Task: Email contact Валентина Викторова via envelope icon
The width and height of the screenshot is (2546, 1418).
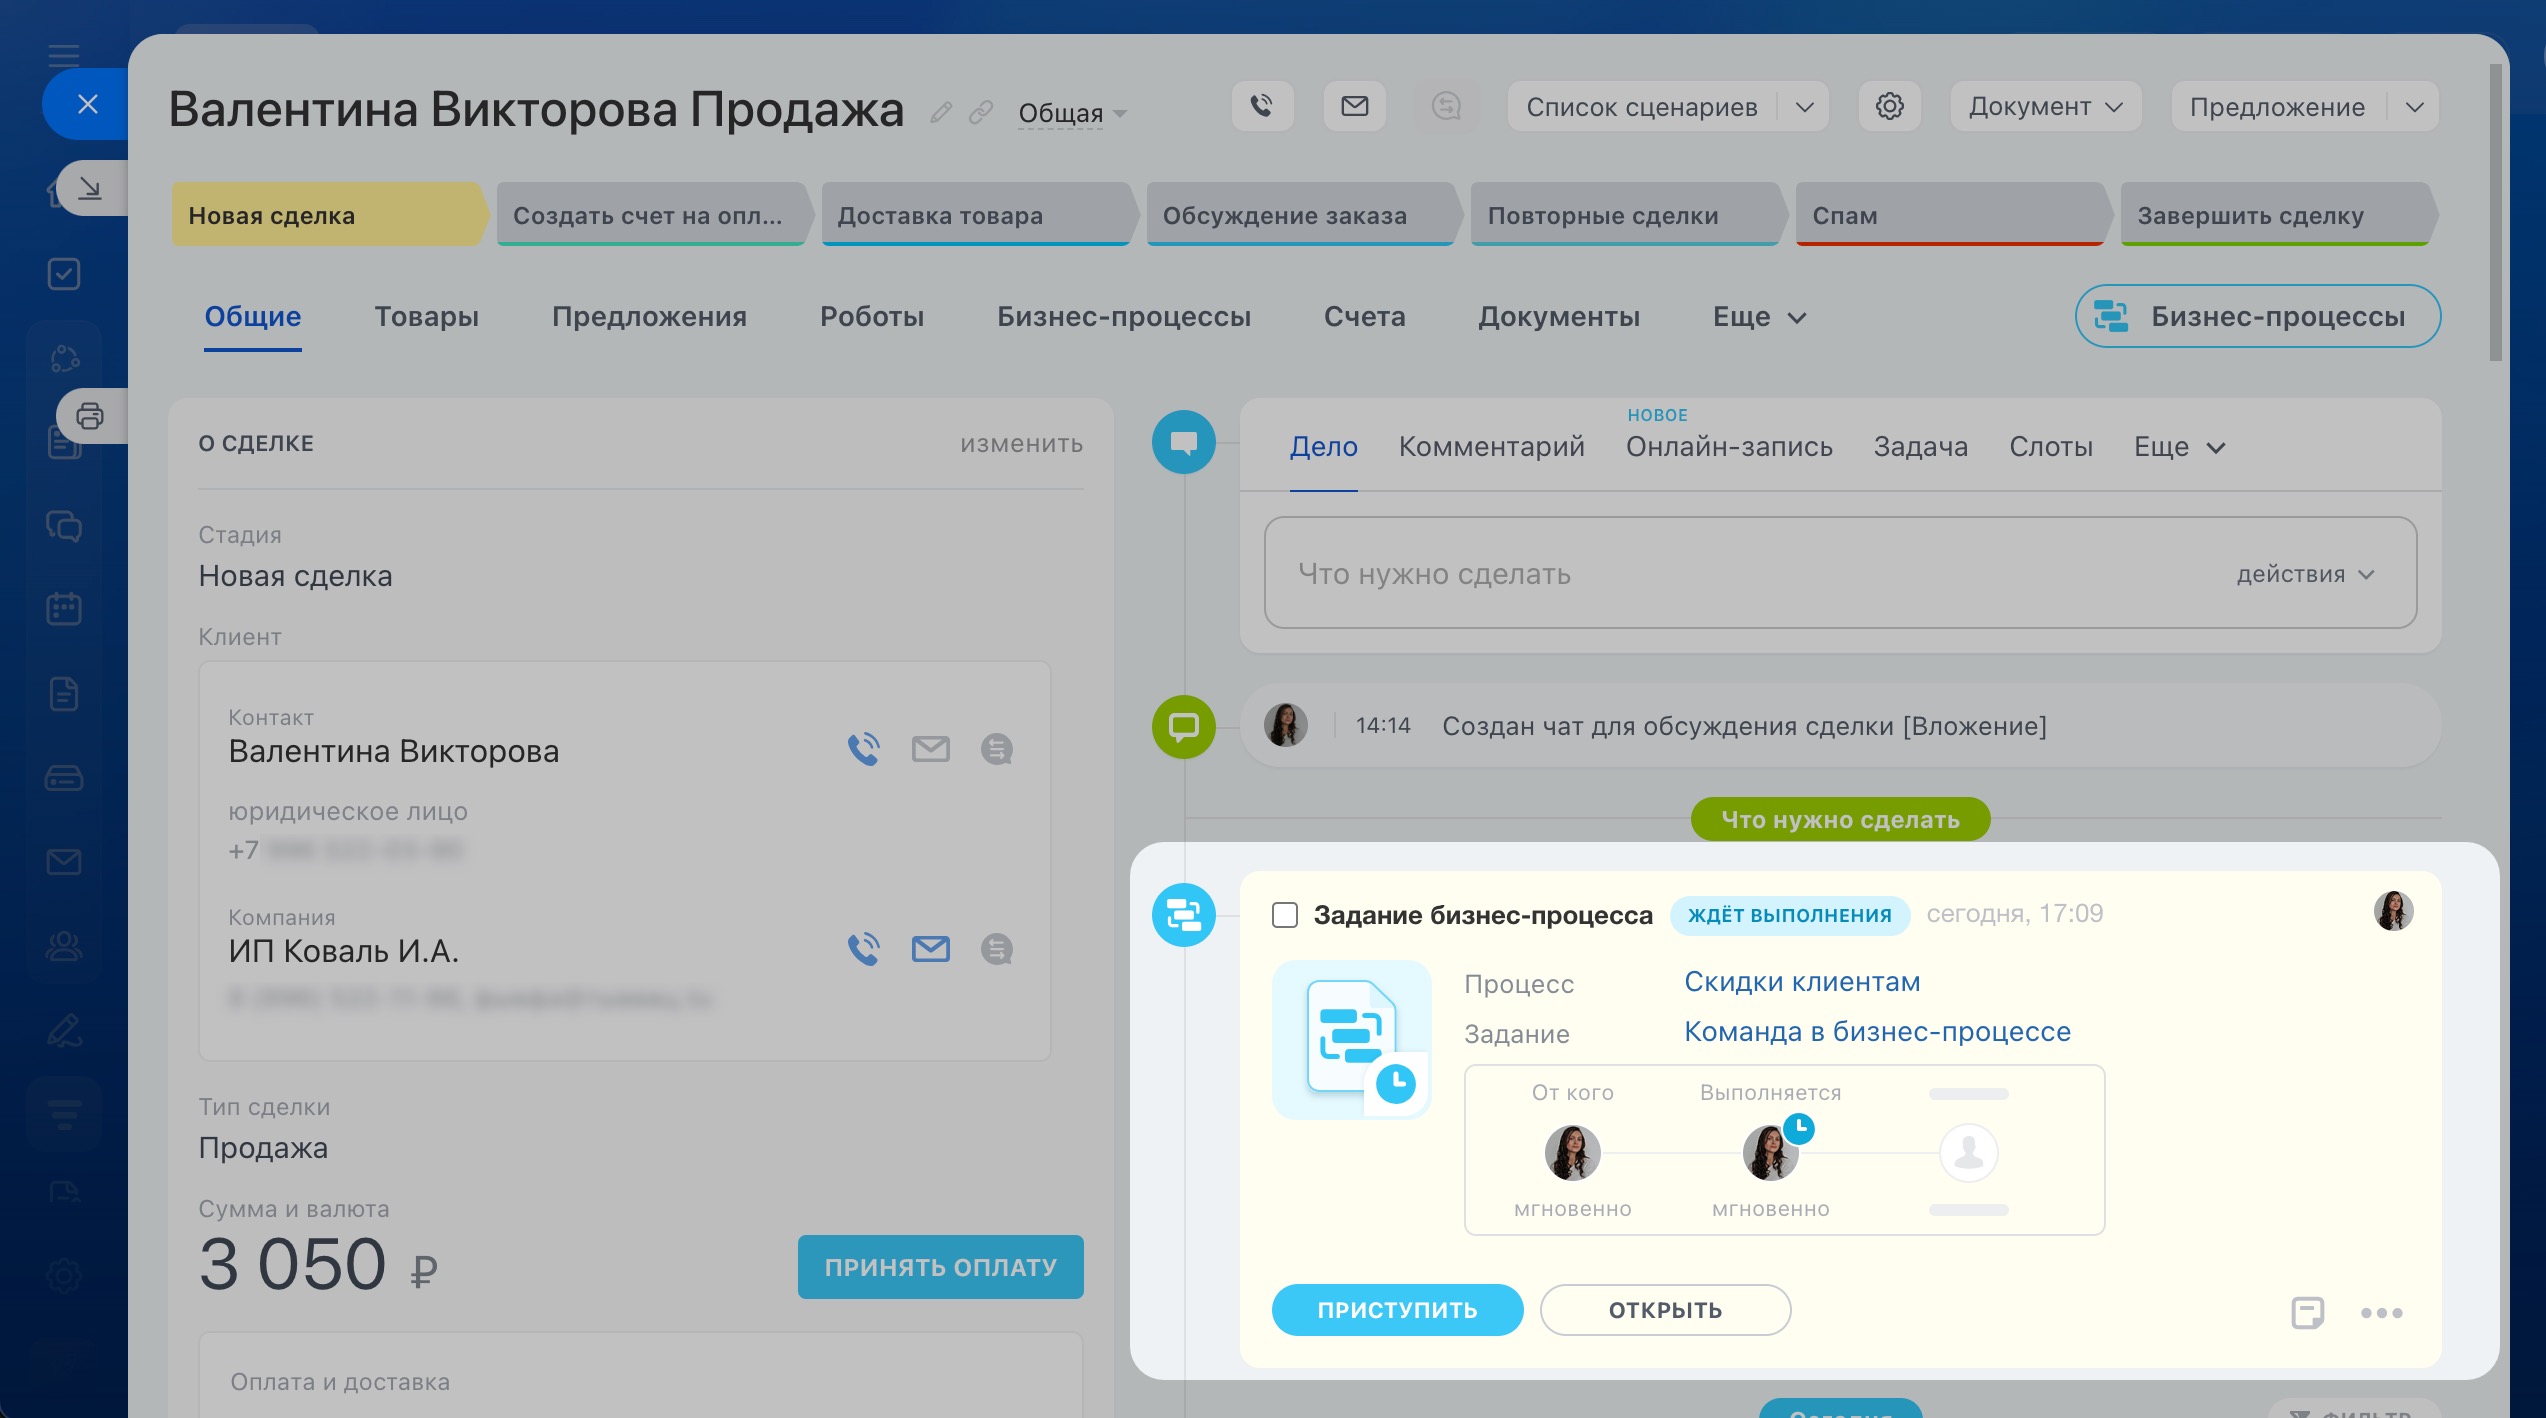Action: [x=930, y=749]
